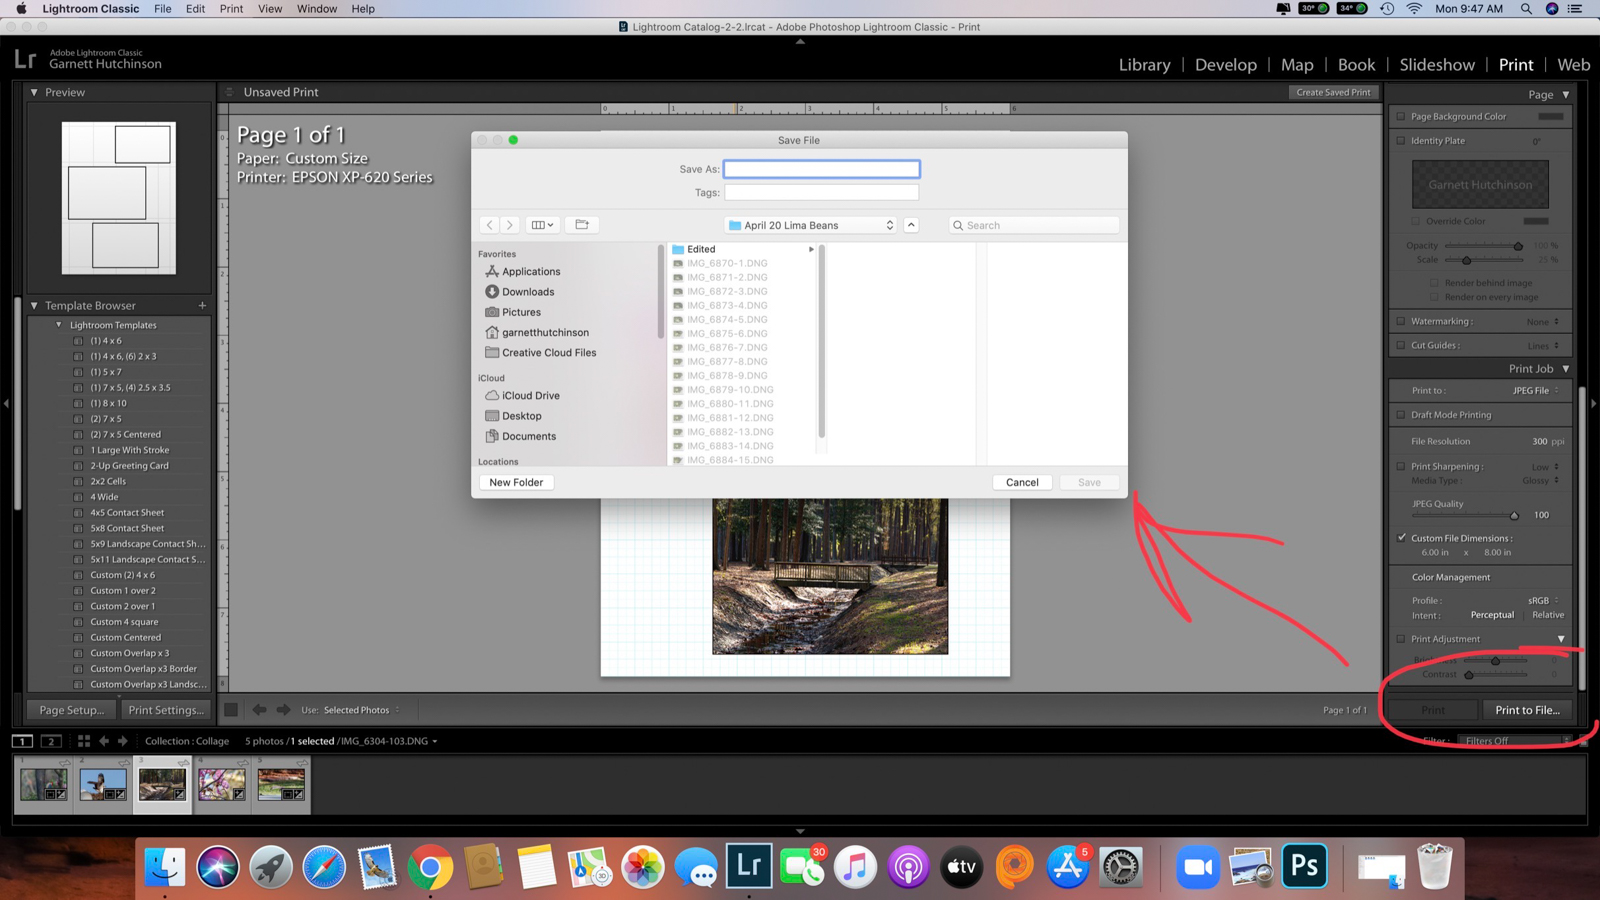Viewport: 1600px width, 900px height.
Task: Toggle the Custom File Dimensions checkbox
Action: pyautogui.click(x=1402, y=537)
